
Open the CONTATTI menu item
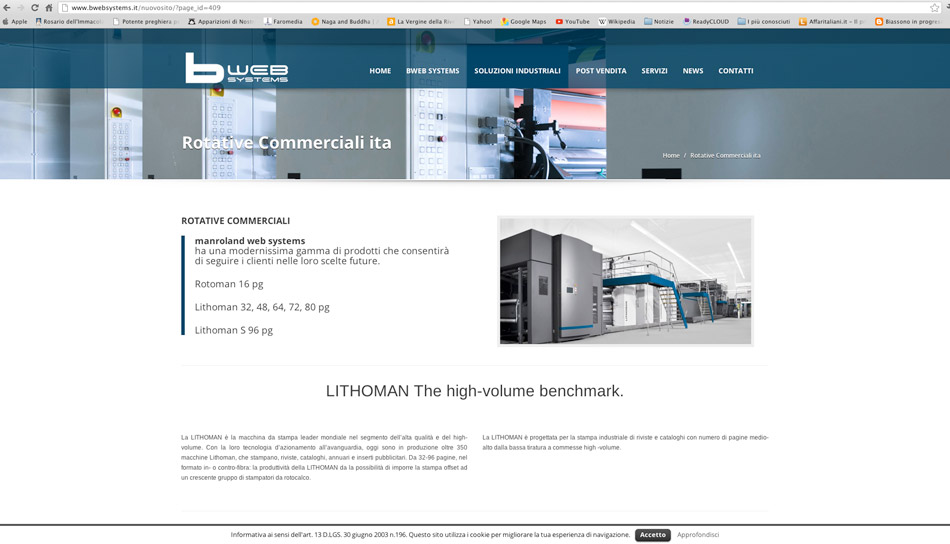pos(736,71)
